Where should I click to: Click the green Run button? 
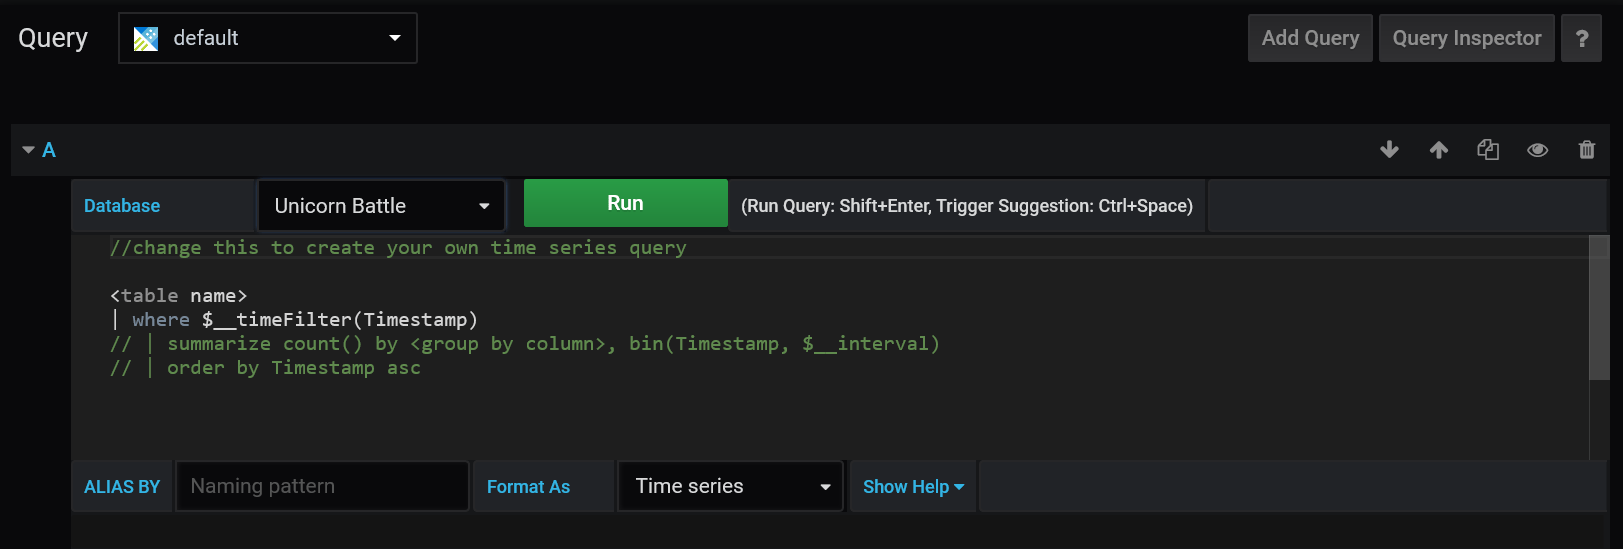tap(625, 203)
